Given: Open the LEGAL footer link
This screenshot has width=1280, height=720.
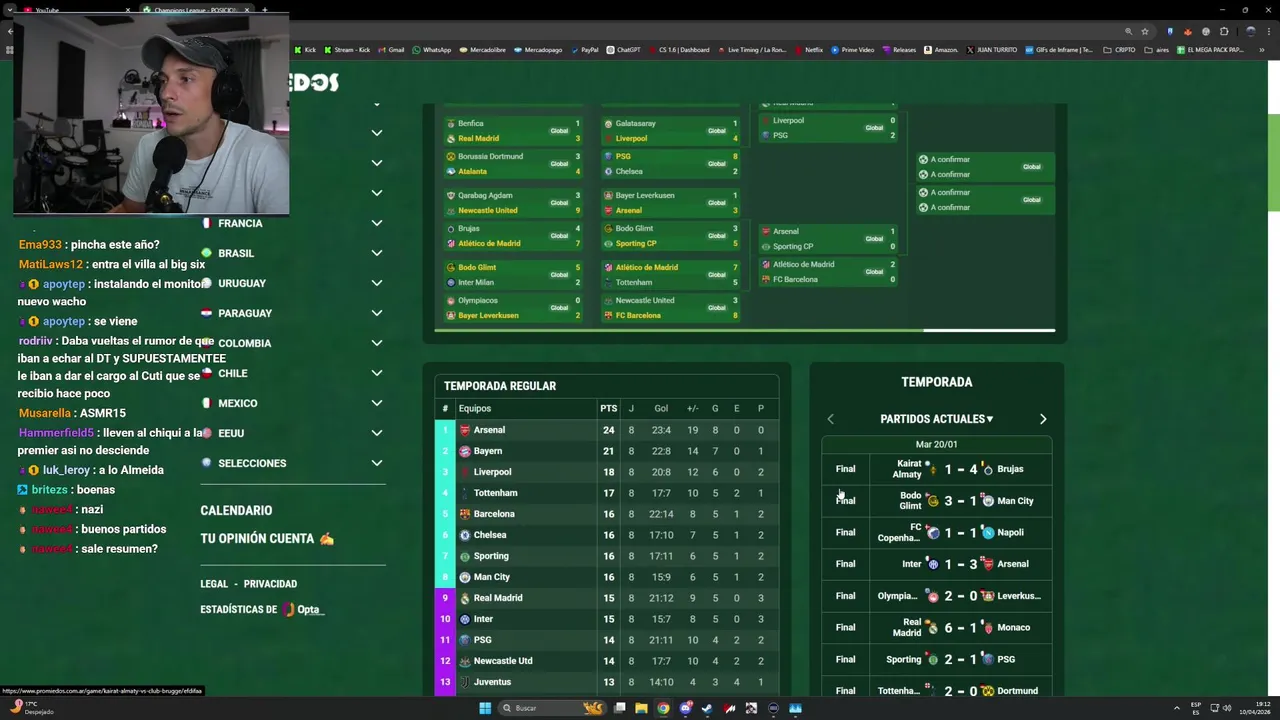Looking at the screenshot, I should pos(214,584).
